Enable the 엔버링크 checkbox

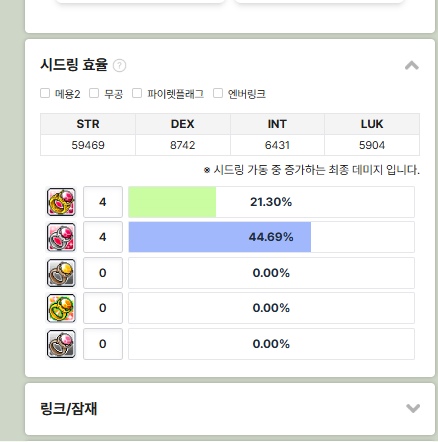[x=218, y=93]
